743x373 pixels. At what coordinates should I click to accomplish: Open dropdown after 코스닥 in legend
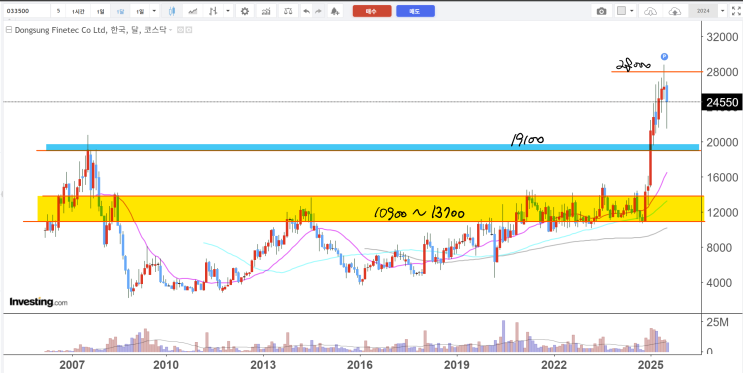coord(171,30)
